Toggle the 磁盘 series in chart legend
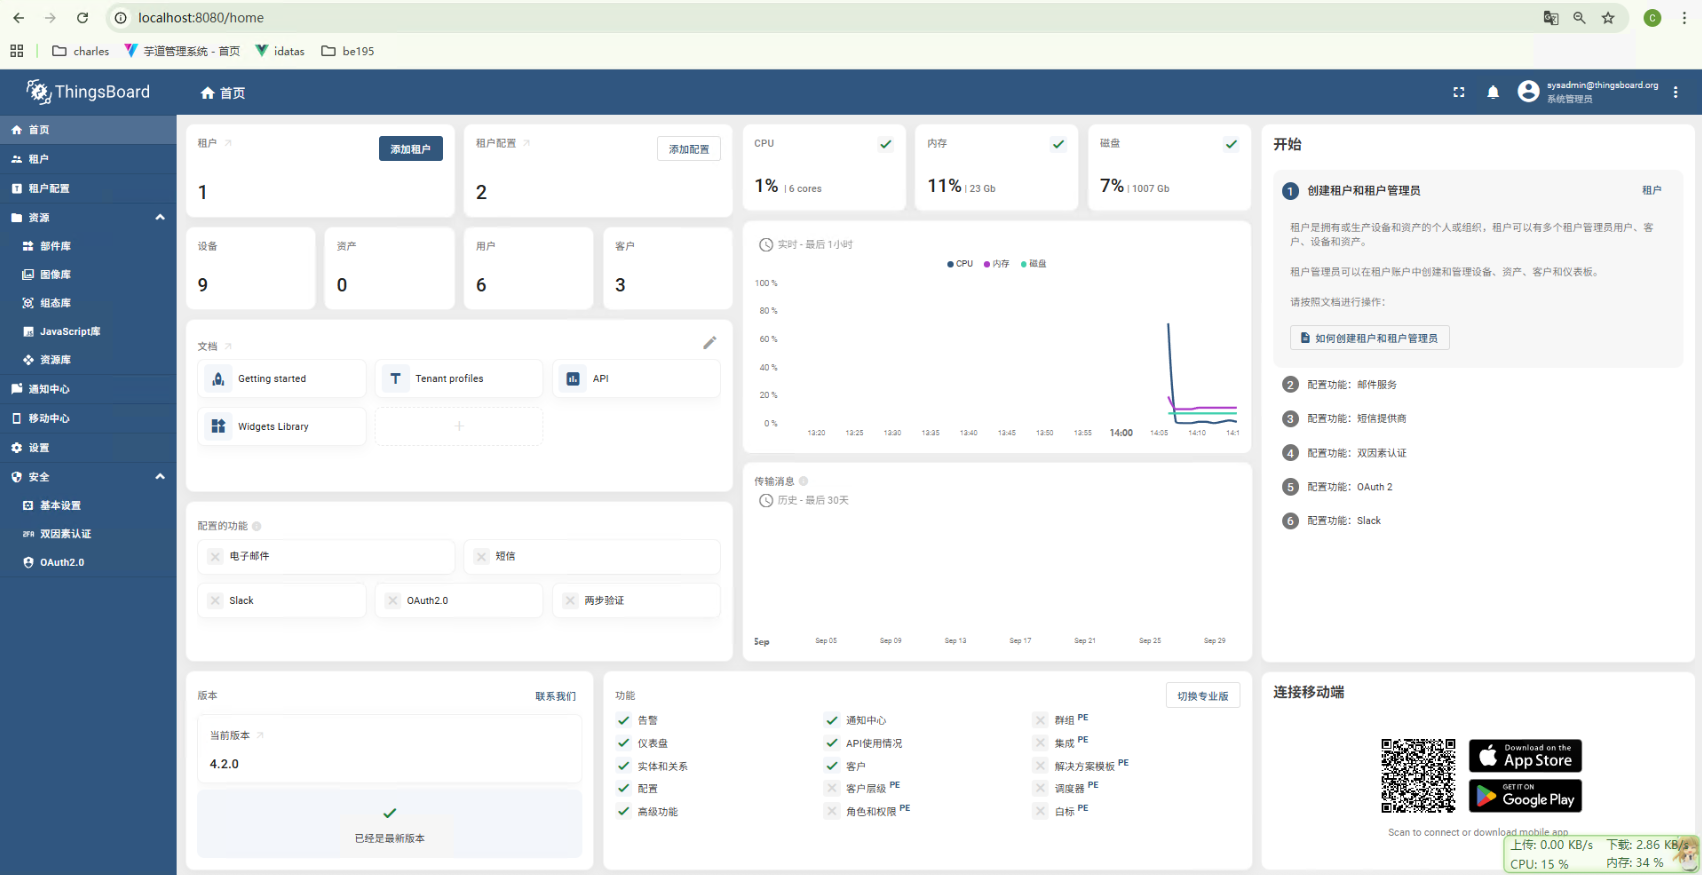 pos(1034,264)
